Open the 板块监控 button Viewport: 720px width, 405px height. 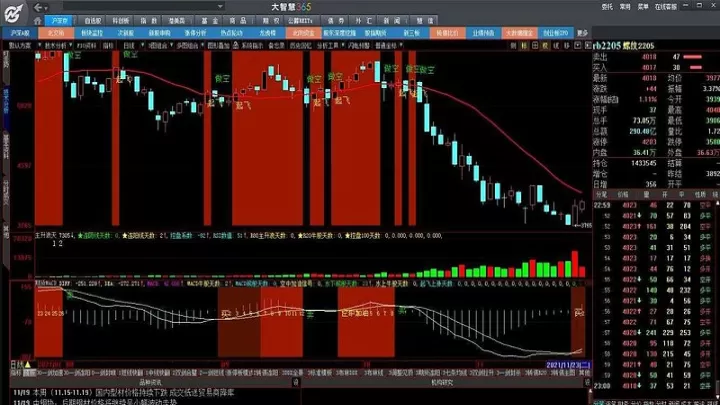pyautogui.click(x=92, y=33)
